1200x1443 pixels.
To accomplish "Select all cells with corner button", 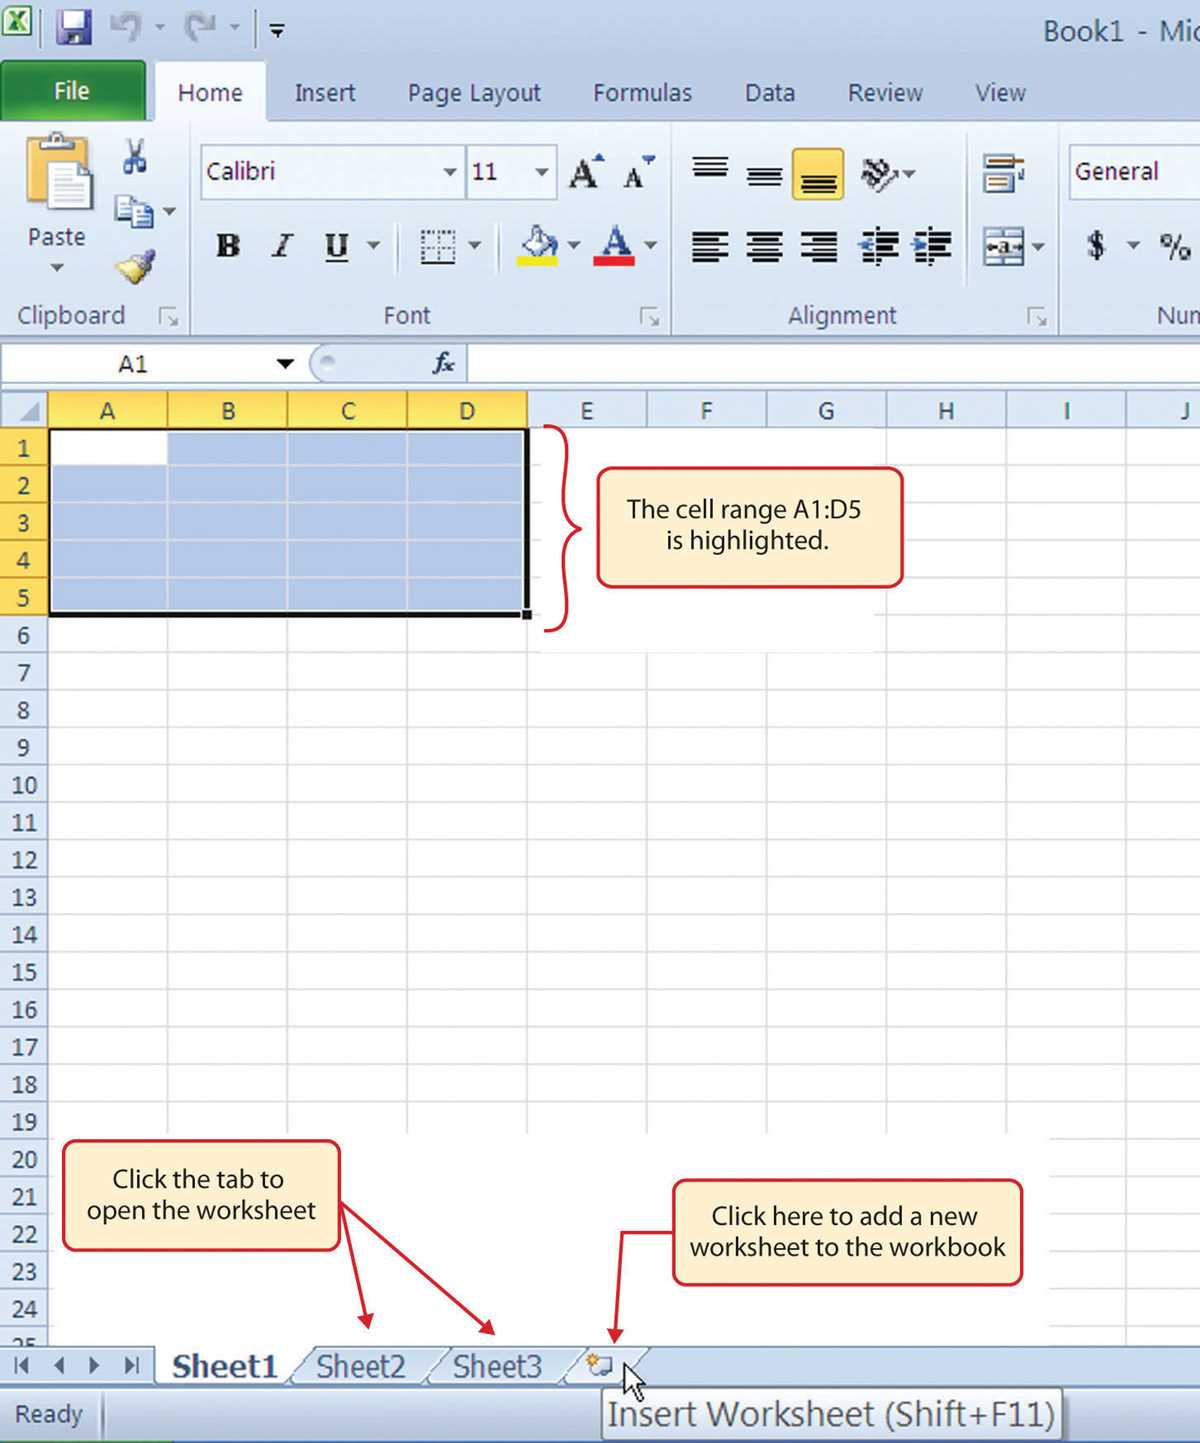I will pos(24,410).
